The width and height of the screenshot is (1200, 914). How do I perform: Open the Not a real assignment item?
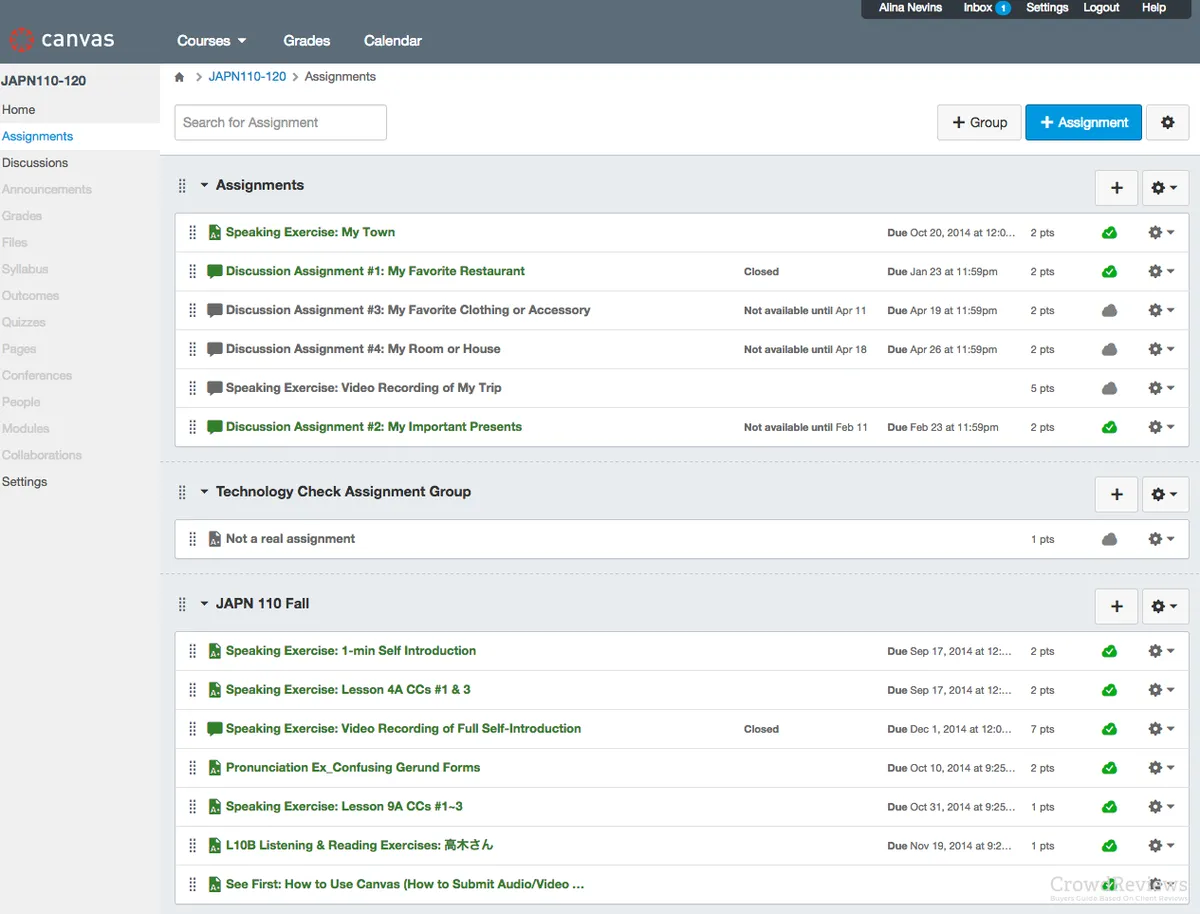[290, 539]
